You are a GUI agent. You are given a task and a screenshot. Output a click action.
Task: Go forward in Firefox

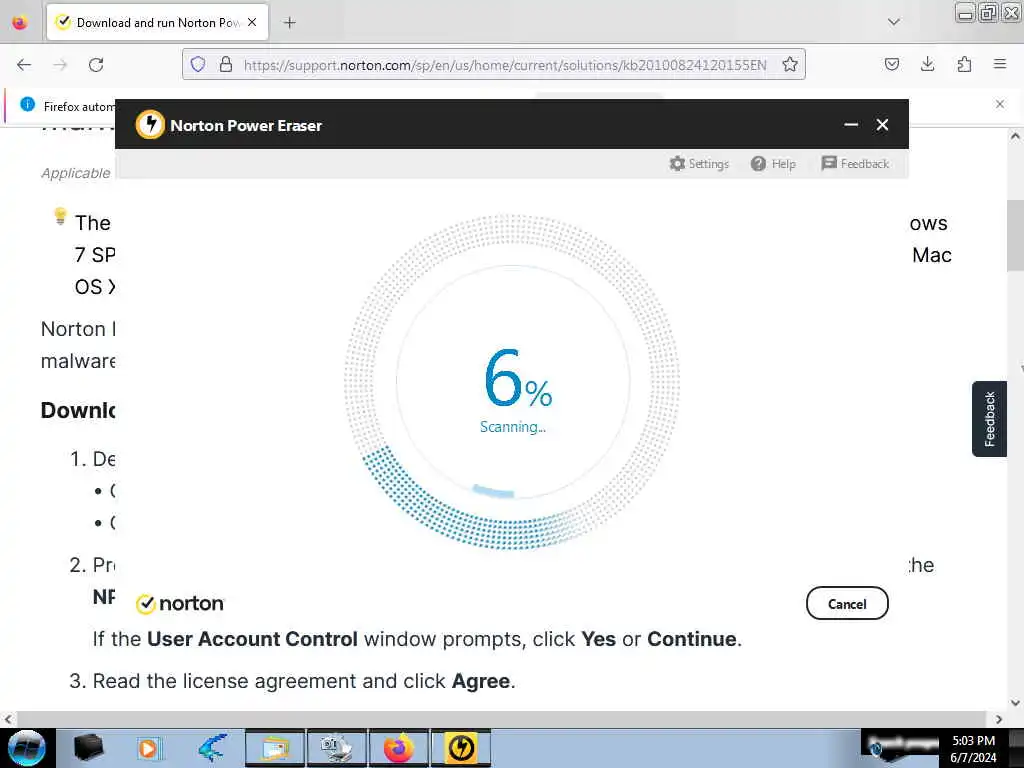tap(60, 65)
